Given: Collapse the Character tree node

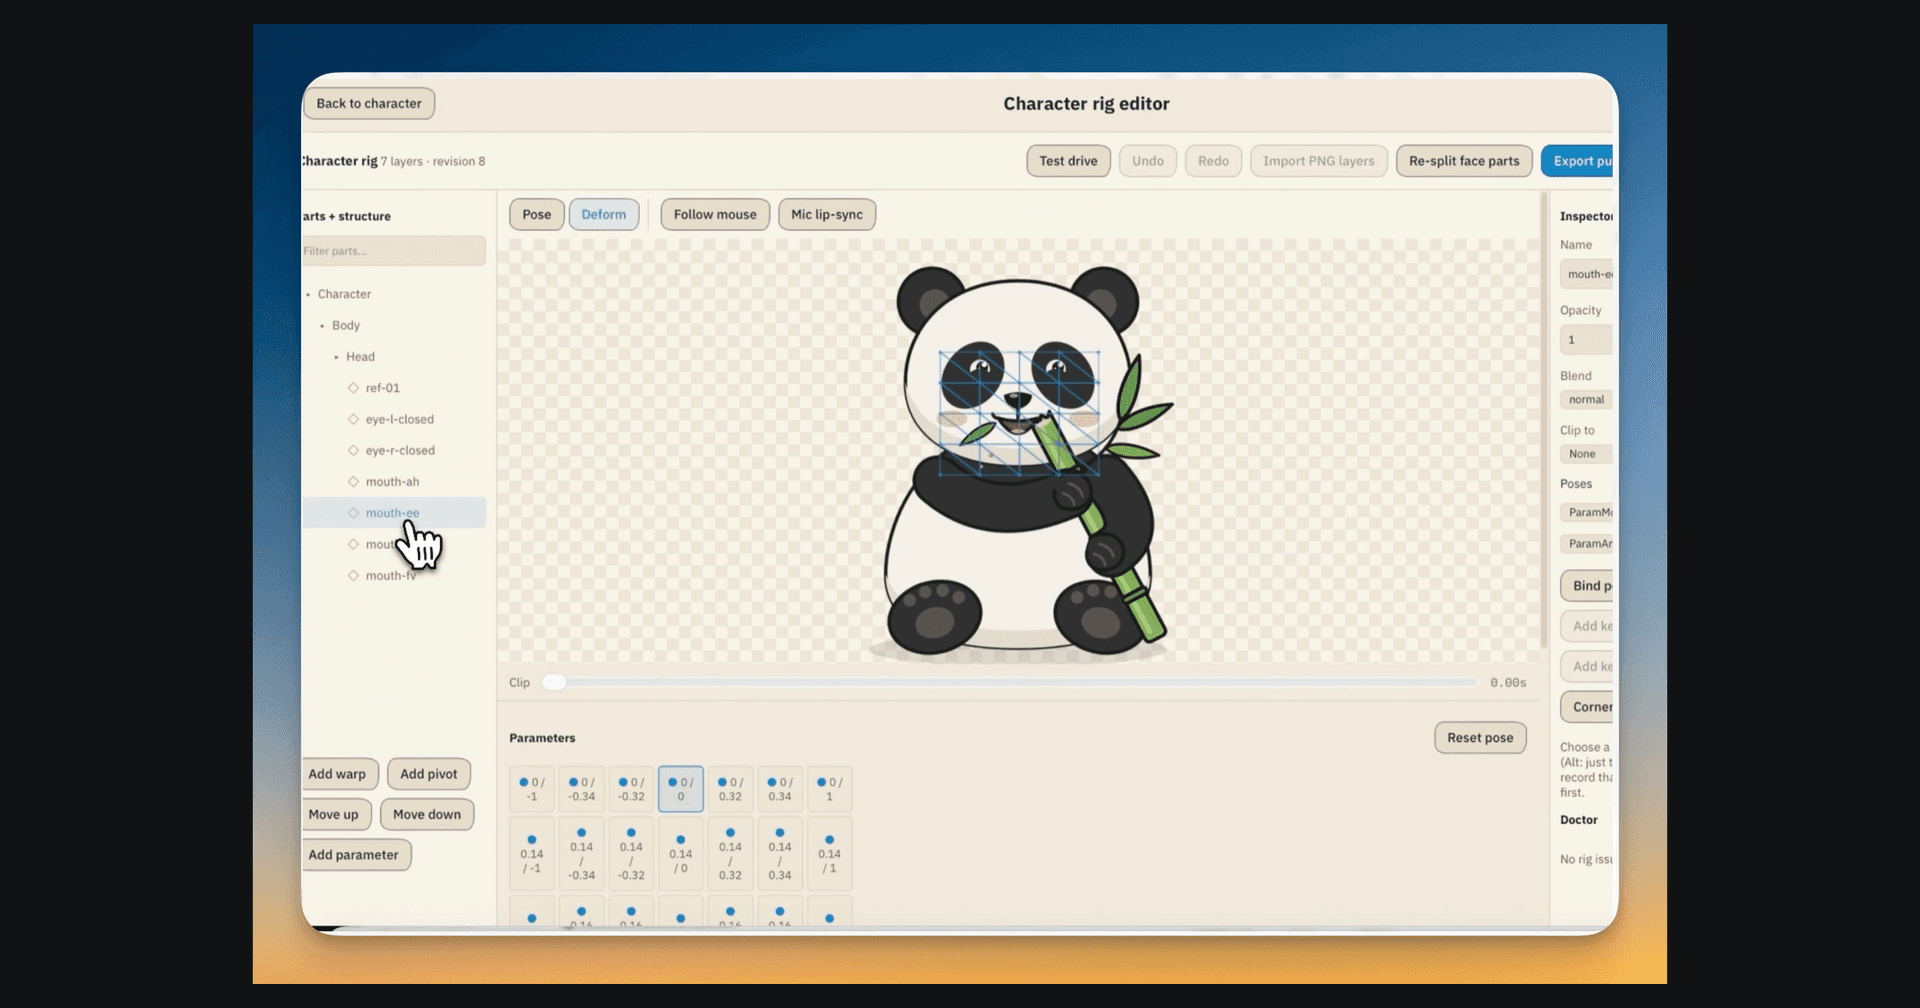Looking at the screenshot, I should 308,295.
